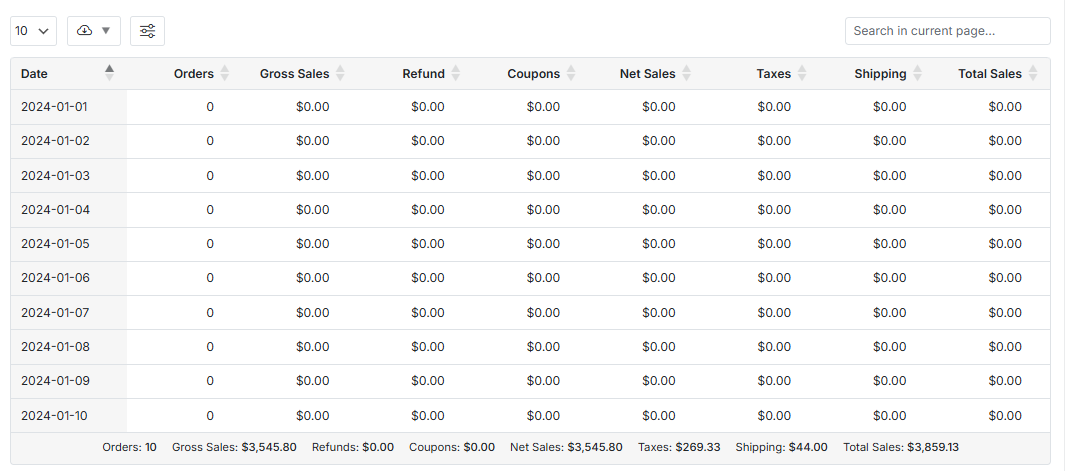Screen dimensions: 1065x471
Task: Sort by Taxes column sort arrows
Action: [802, 73]
